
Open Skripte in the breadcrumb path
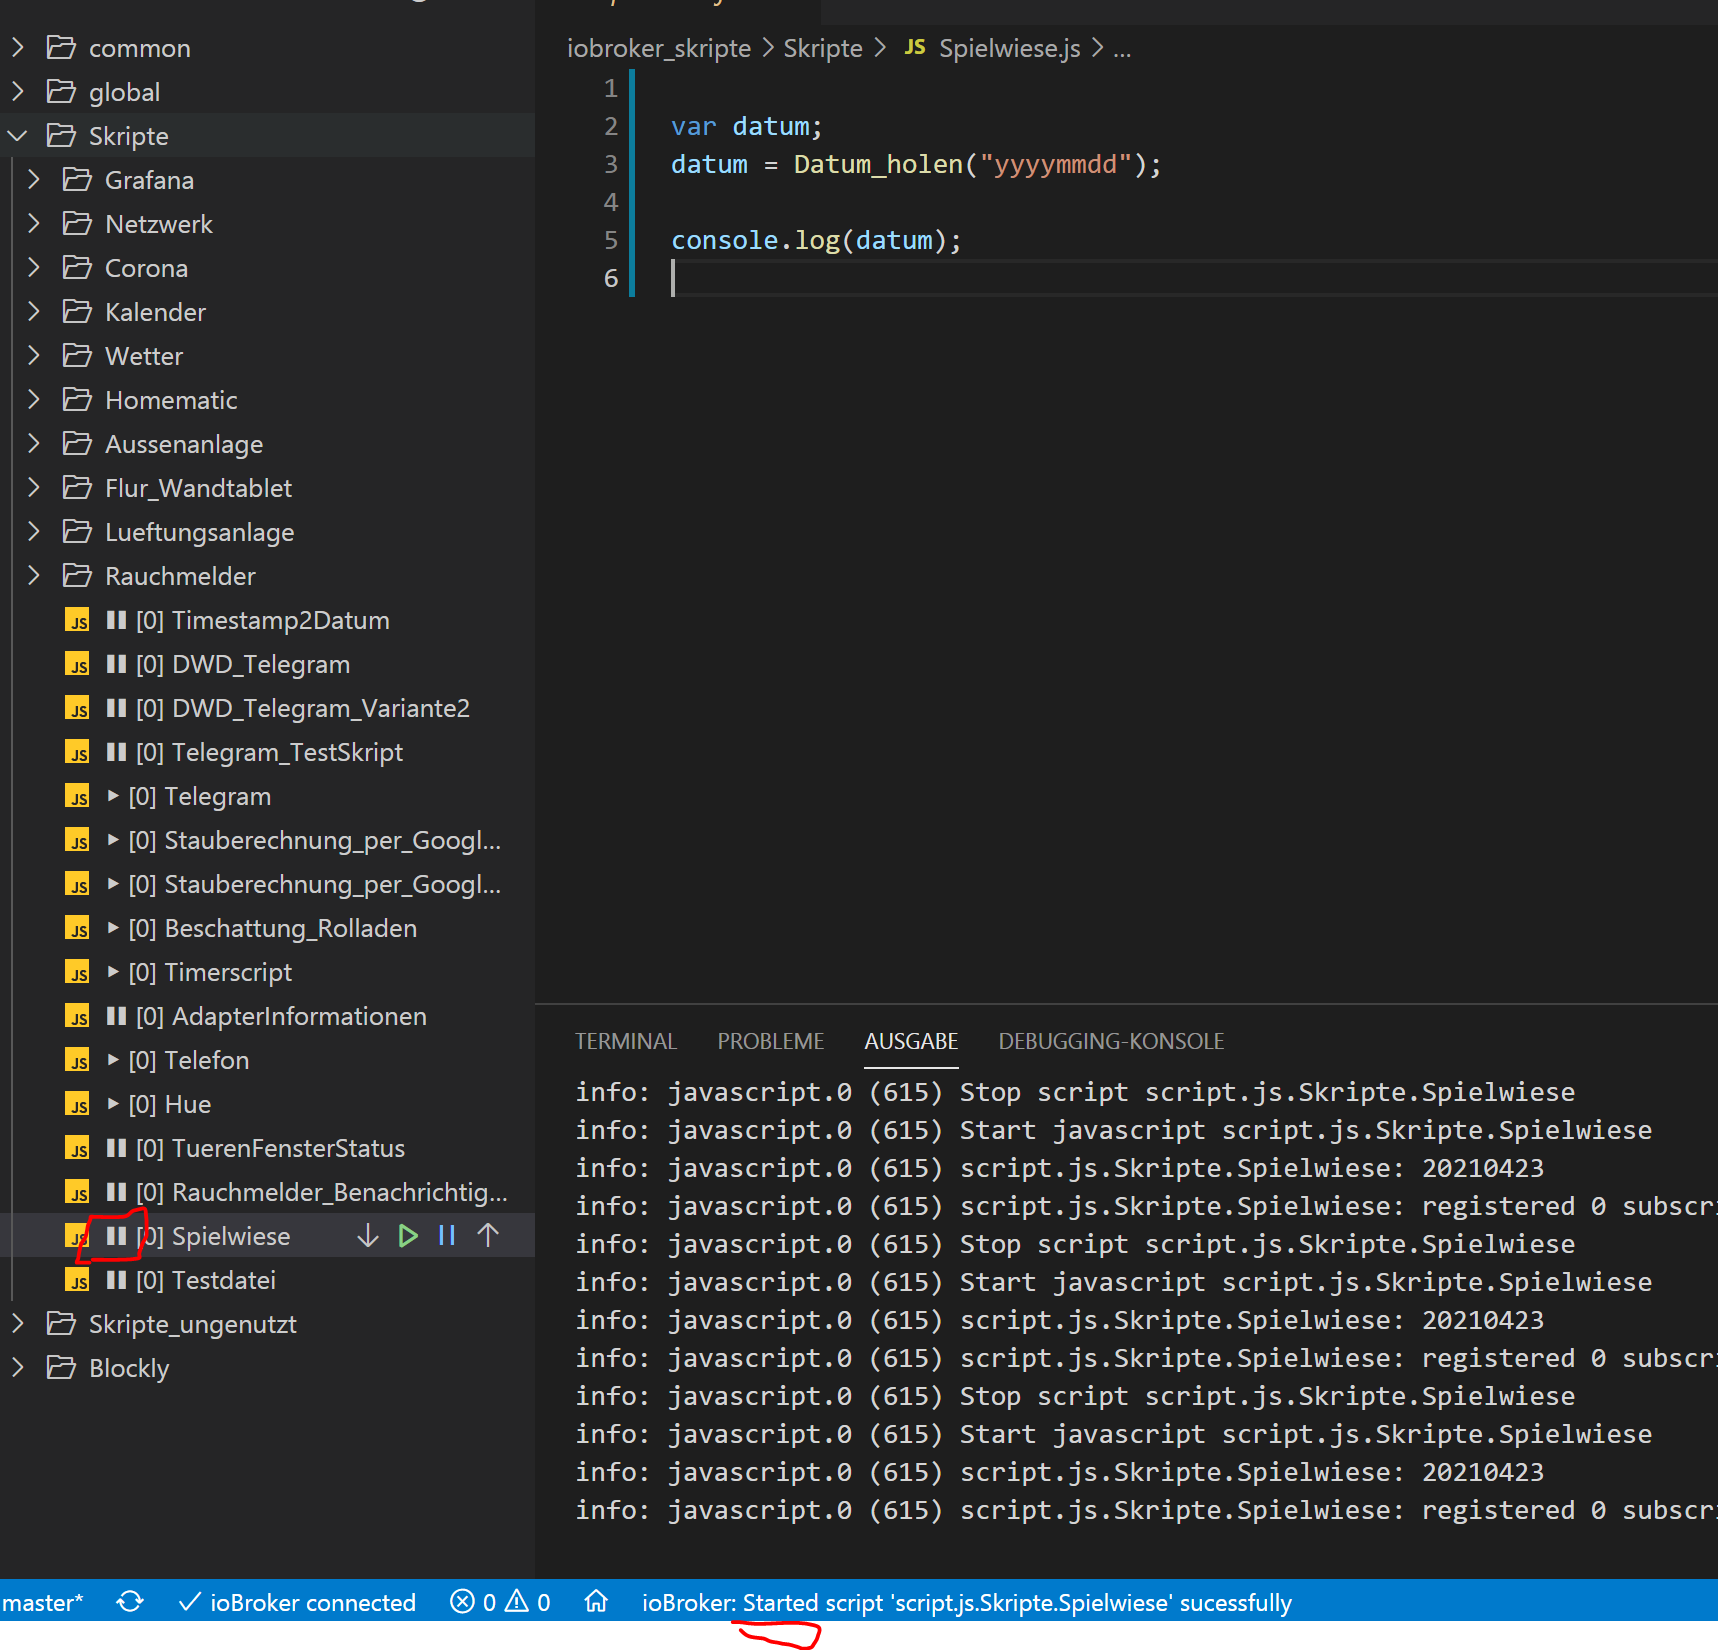click(822, 47)
